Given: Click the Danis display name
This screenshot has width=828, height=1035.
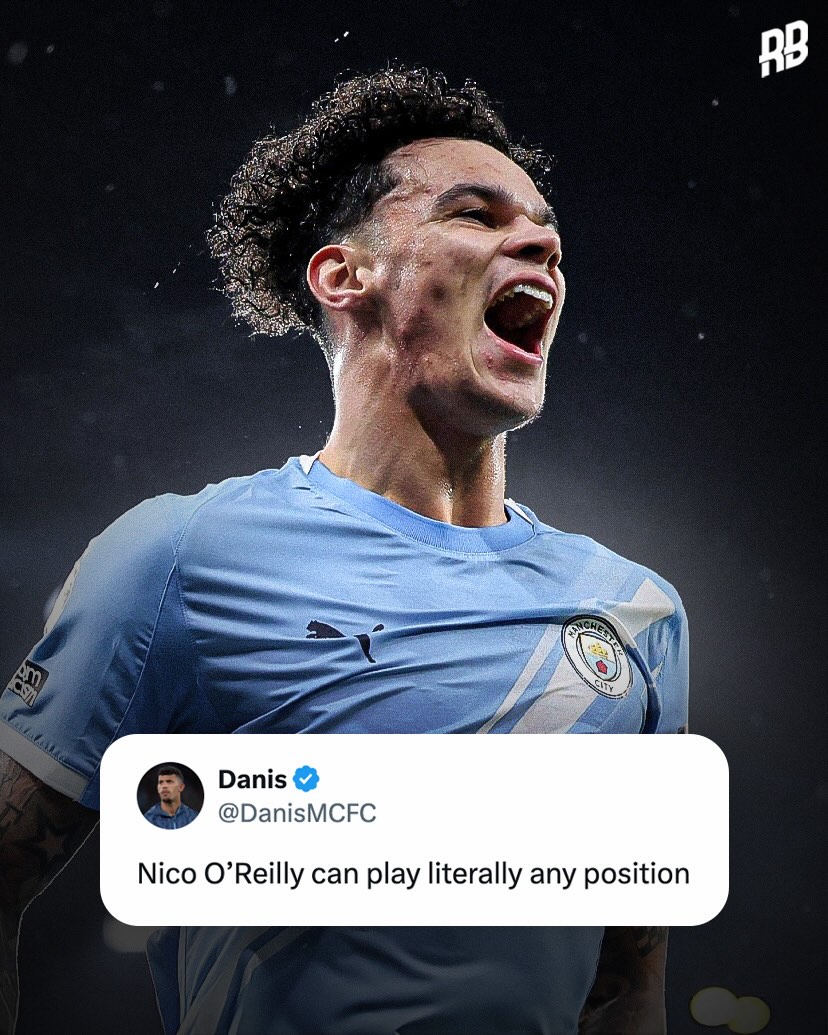Looking at the screenshot, I should coord(252,779).
